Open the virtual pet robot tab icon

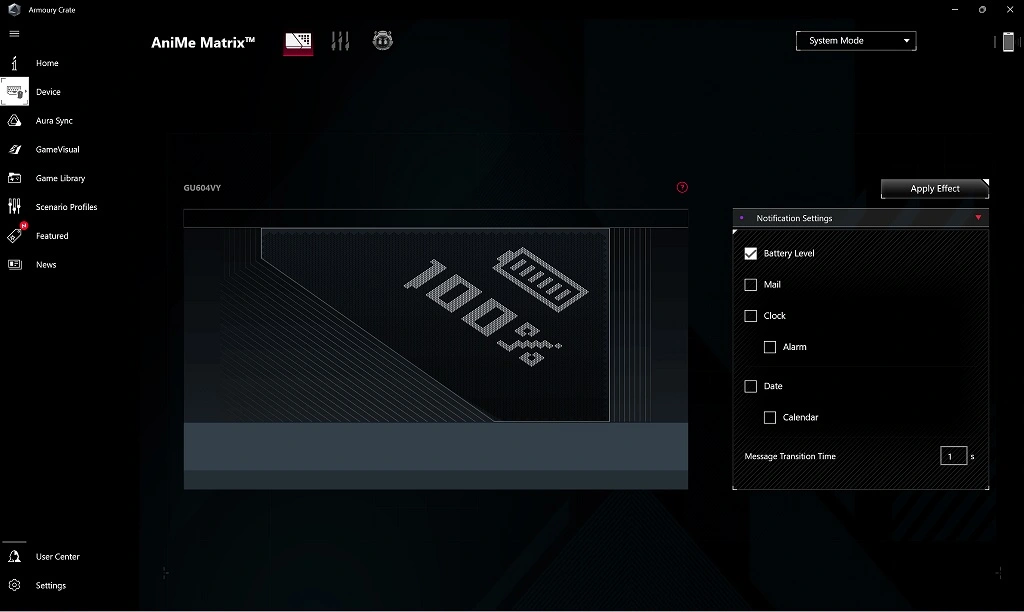(x=383, y=40)
